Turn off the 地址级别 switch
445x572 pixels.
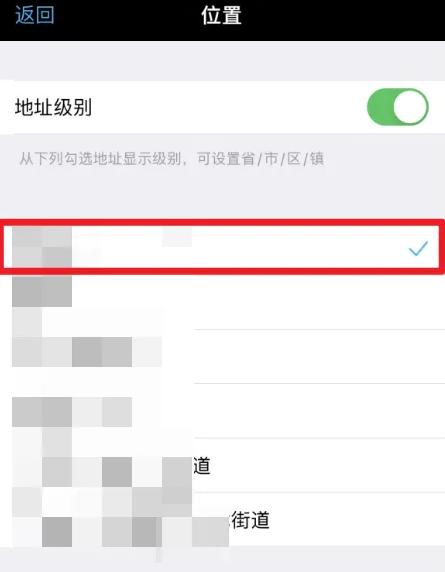(x=398, y=107)
